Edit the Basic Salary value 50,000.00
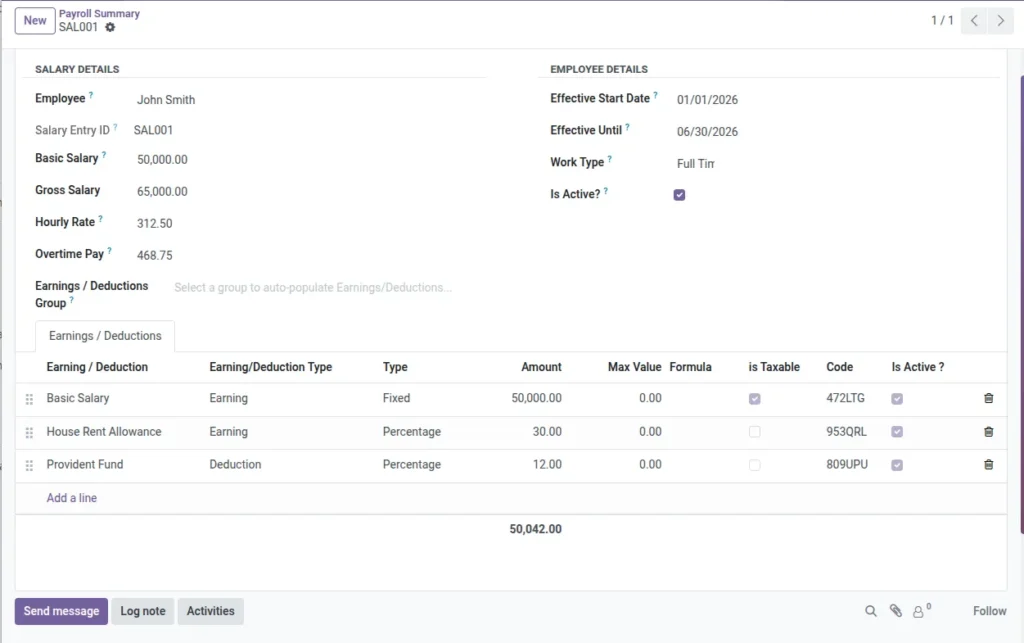The image size is (1024, 643). click(x=162, y=160)
